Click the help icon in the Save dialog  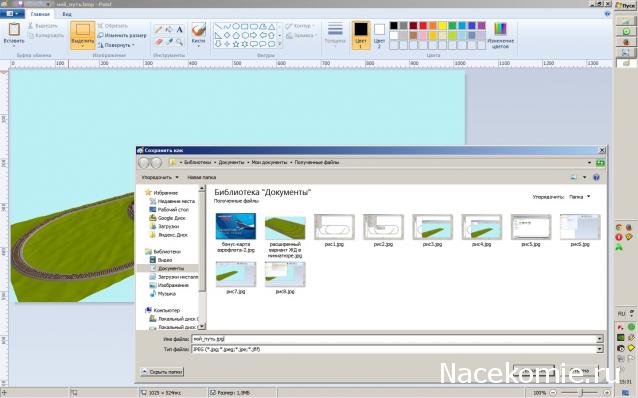point(596,177)
